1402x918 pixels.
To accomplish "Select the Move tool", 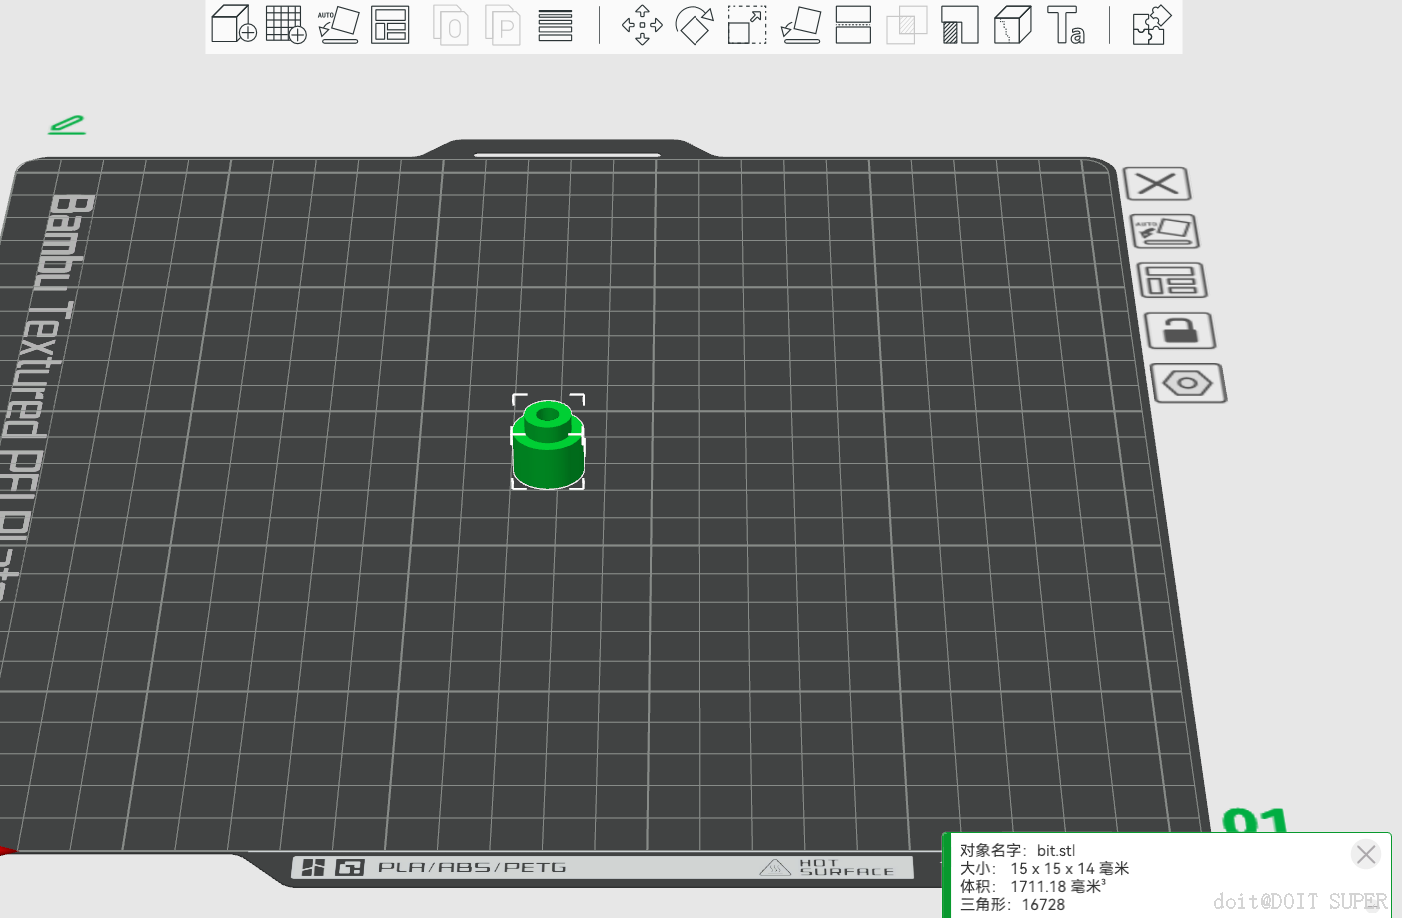I will [642, 25].
